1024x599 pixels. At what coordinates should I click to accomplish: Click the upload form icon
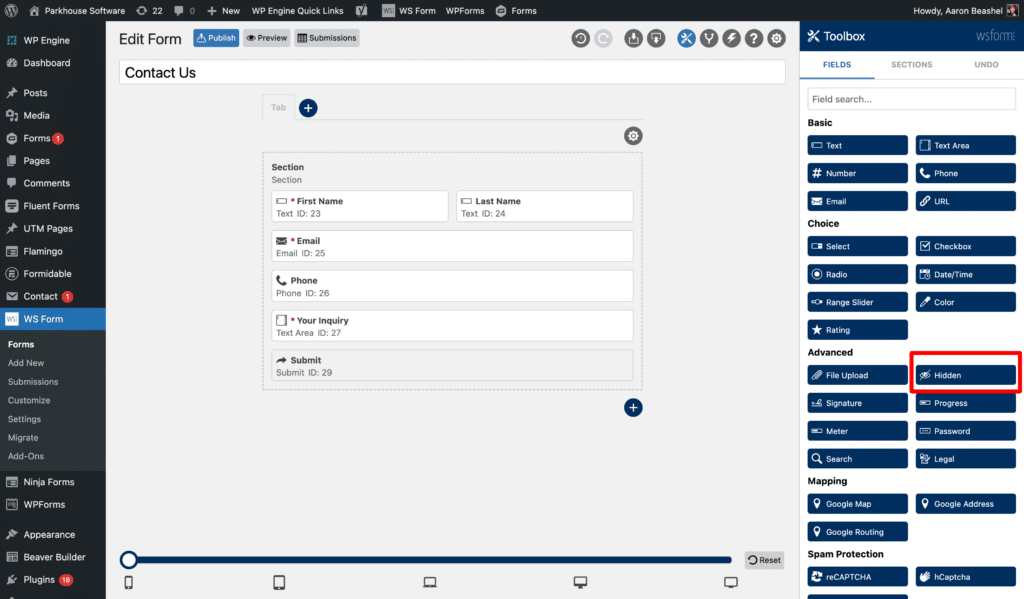[633, 39]
